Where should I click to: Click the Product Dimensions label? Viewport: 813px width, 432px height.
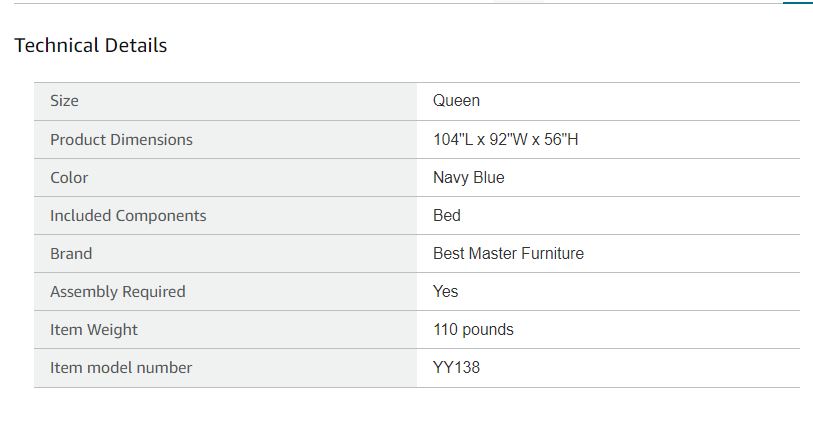(x=121, y=139)
